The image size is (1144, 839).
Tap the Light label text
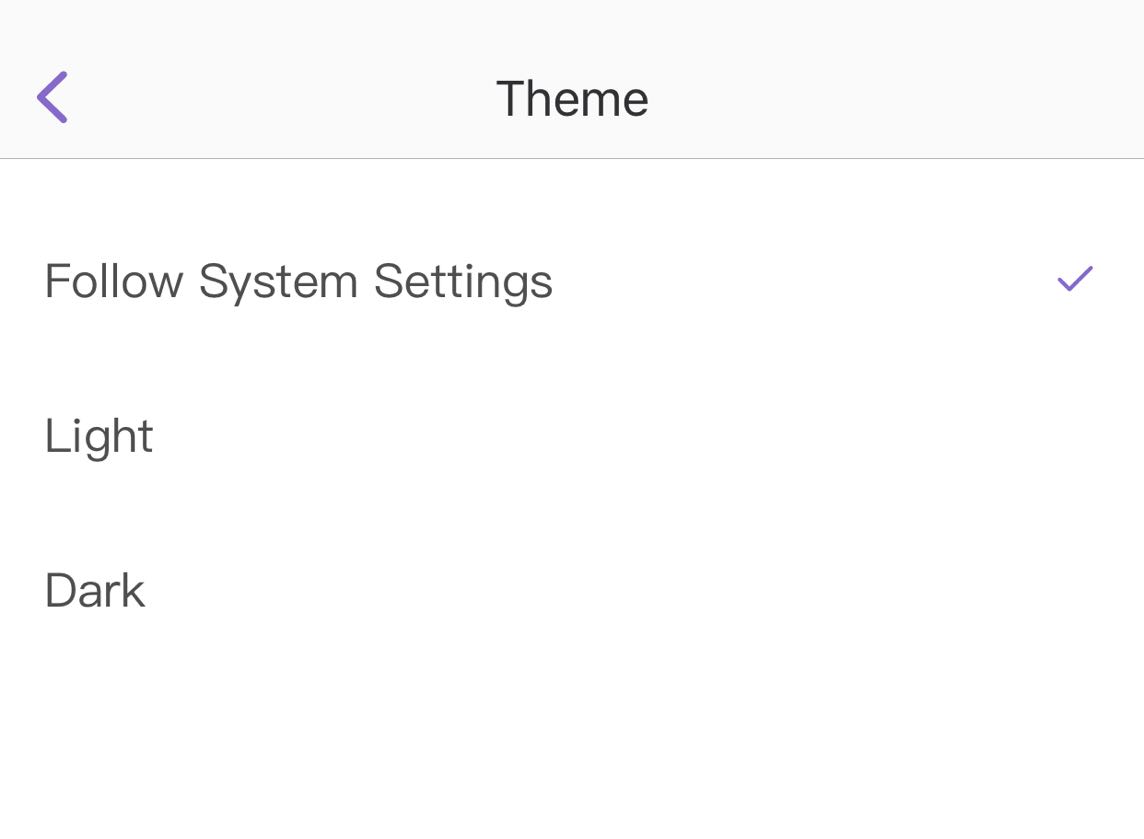(99, 436)
